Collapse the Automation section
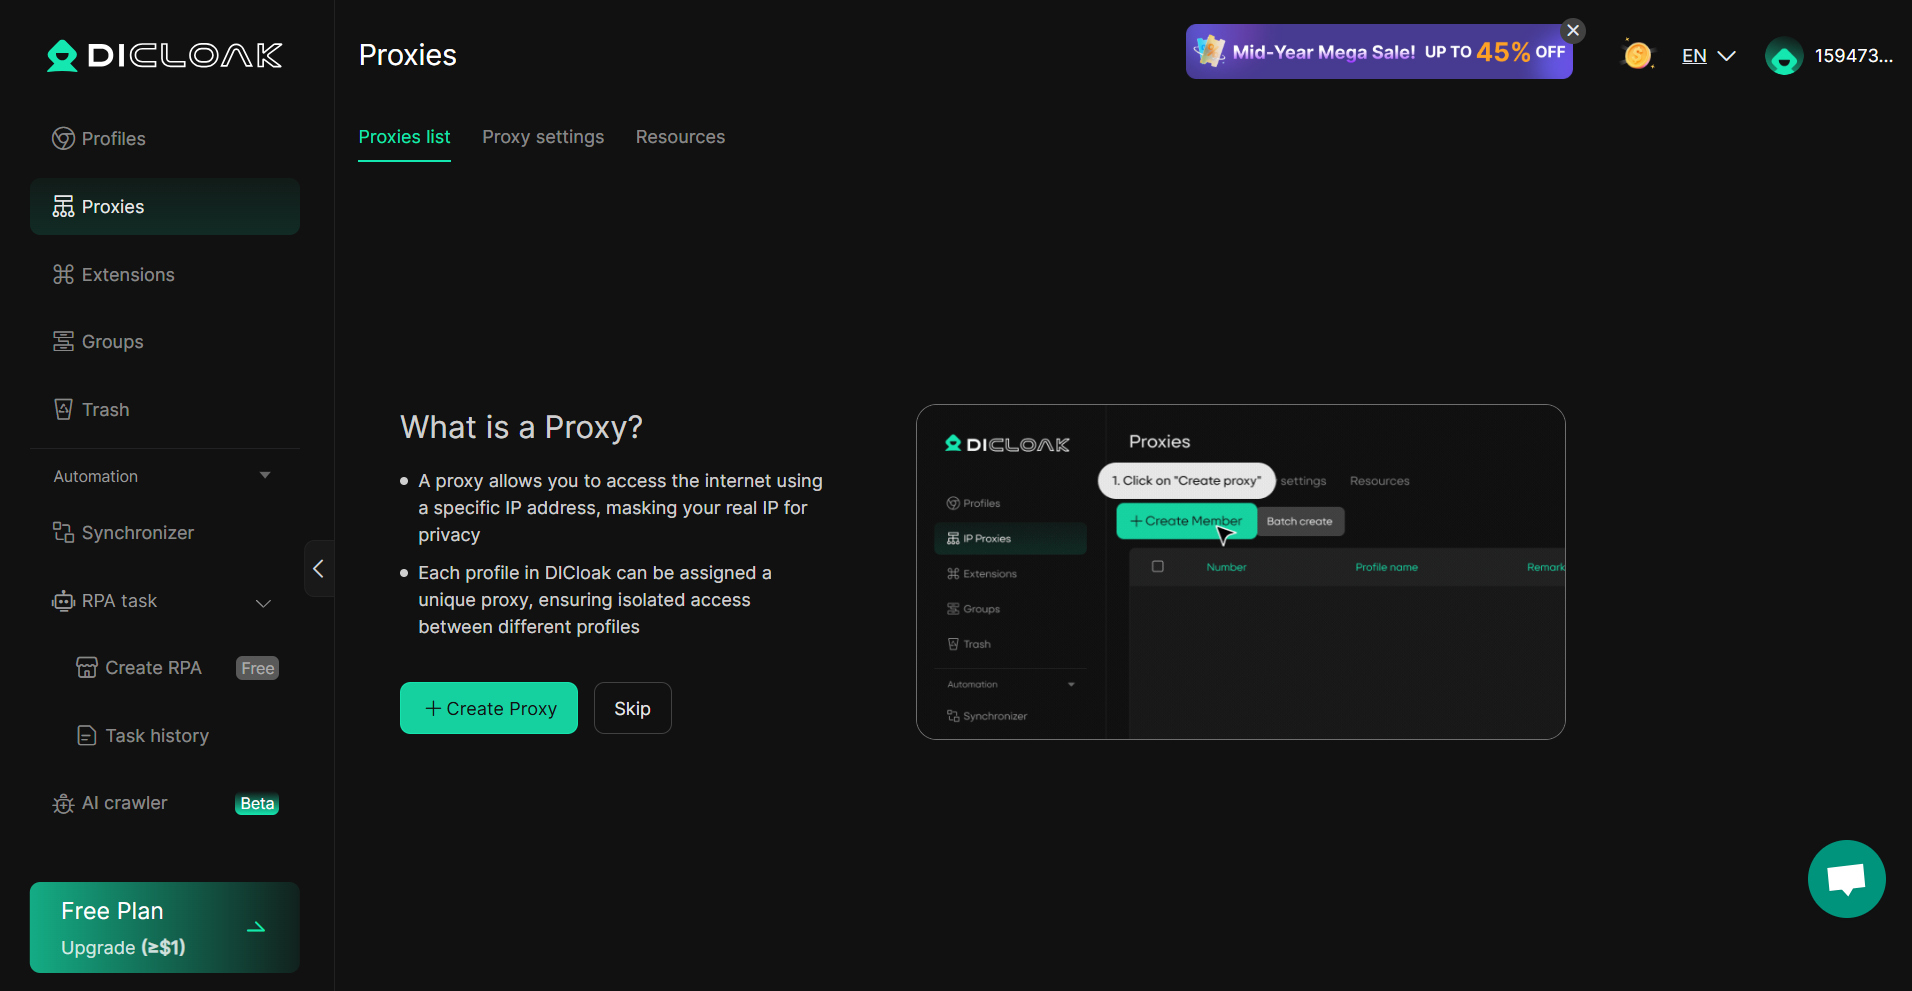The image size is (1912, 991). [265, 476]
